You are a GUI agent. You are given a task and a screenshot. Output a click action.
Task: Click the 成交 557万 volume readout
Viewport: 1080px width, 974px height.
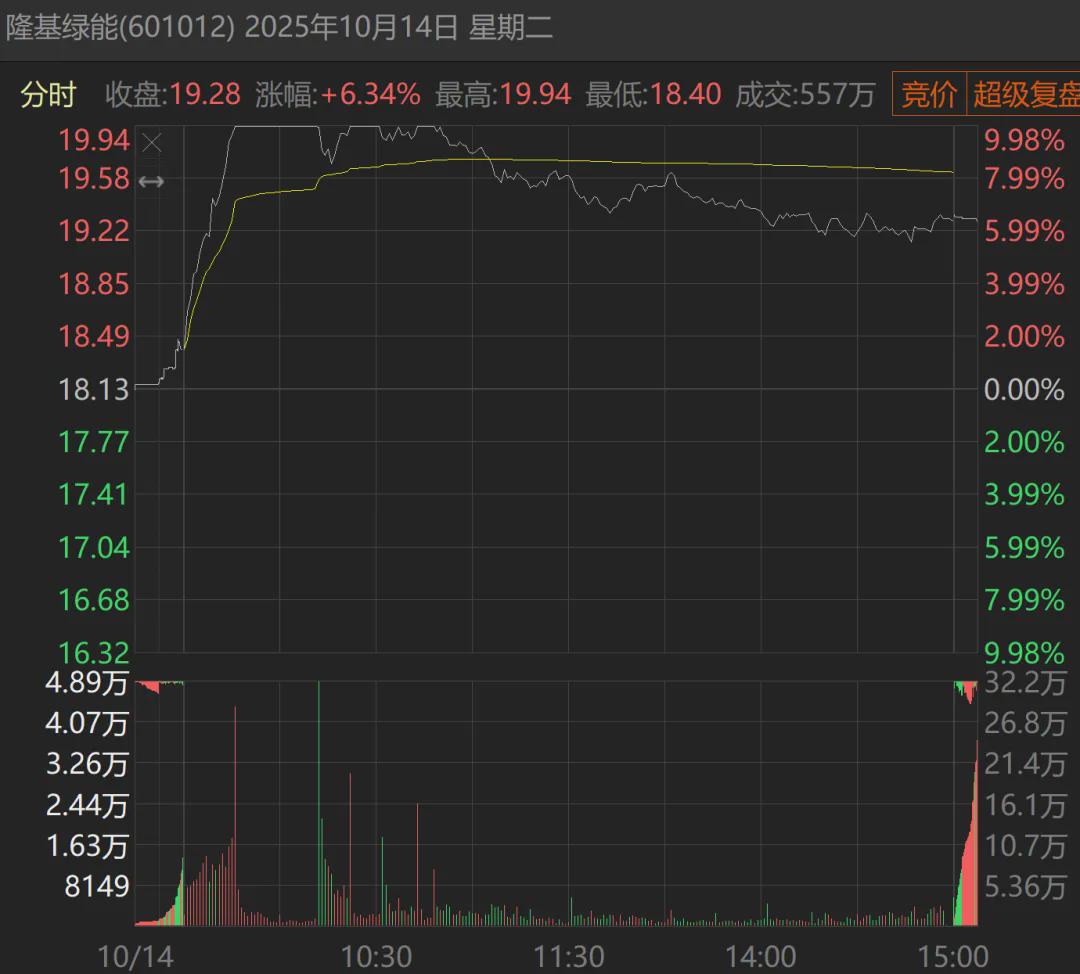click(805, 95)
